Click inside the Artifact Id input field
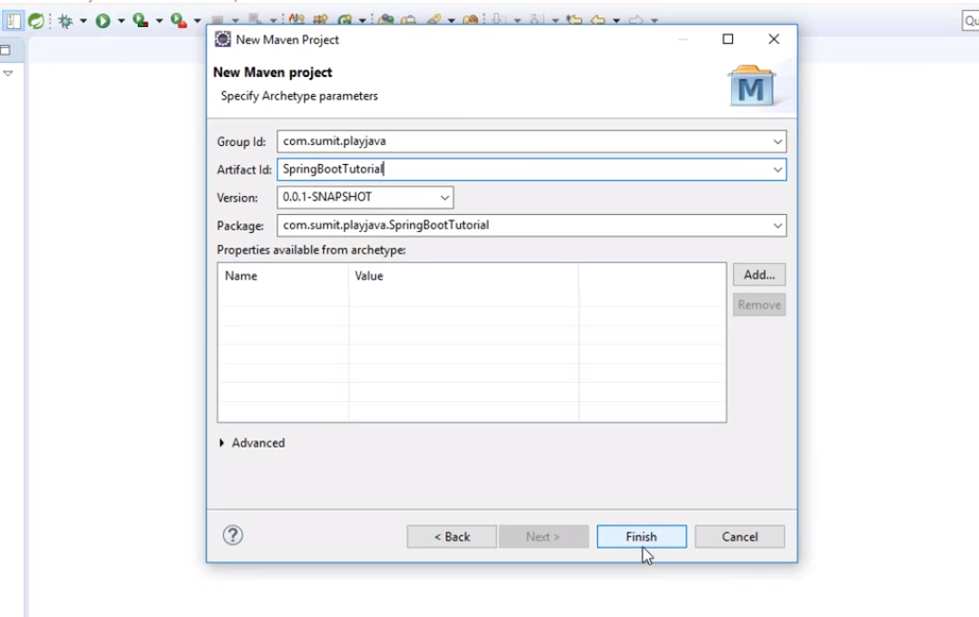This screenshot has height=617, width=979. (x=450, y=168)
